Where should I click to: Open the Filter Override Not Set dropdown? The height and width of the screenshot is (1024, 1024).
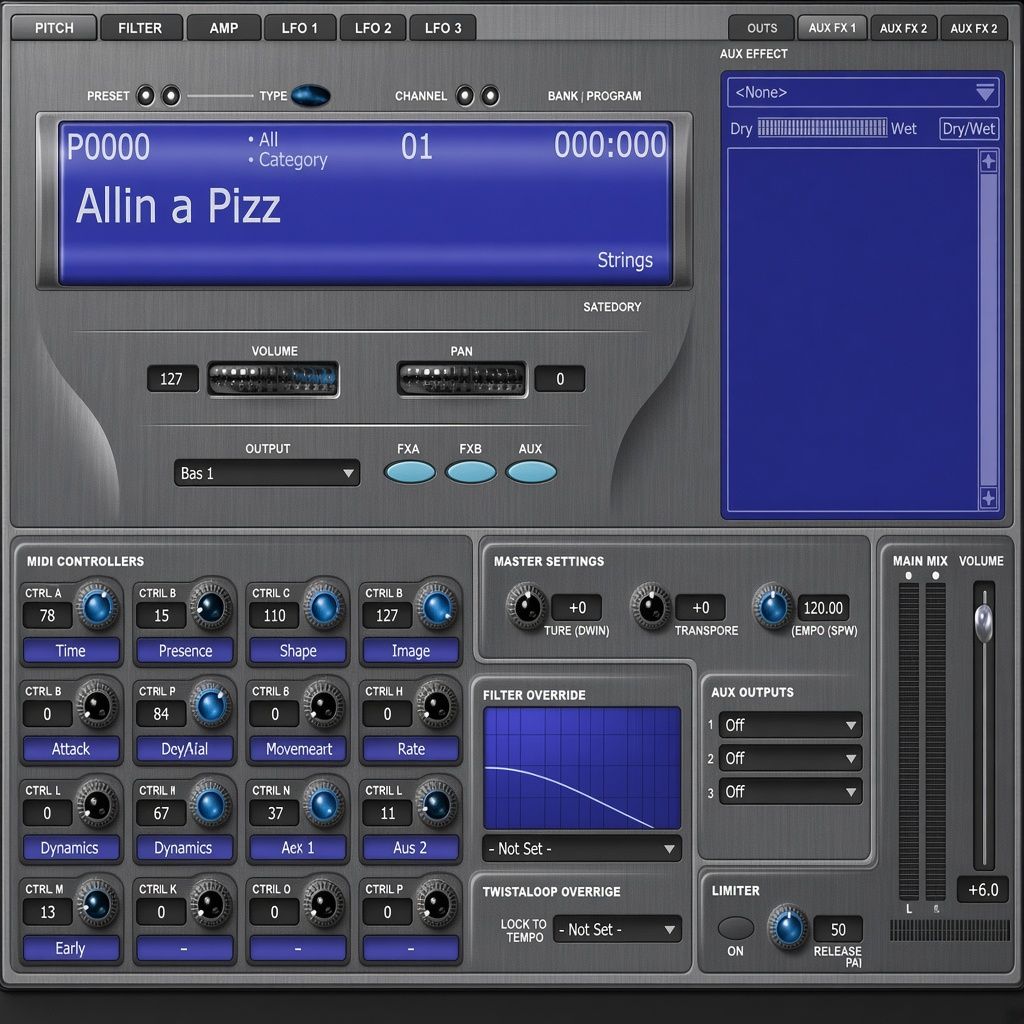pos(581,848)
